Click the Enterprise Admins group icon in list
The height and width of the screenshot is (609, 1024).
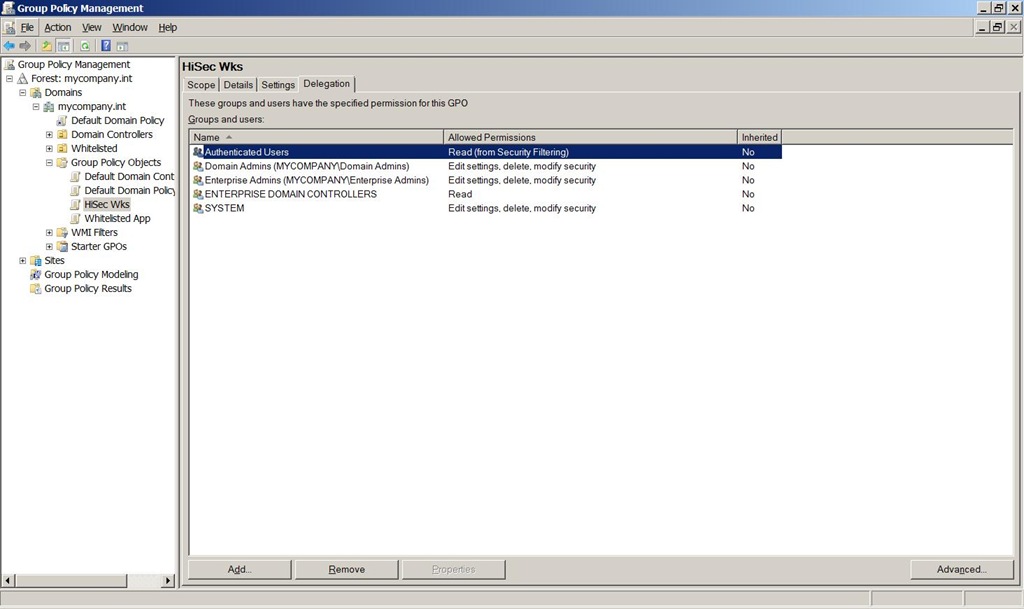pyautogui.click(x=198, y=180)
